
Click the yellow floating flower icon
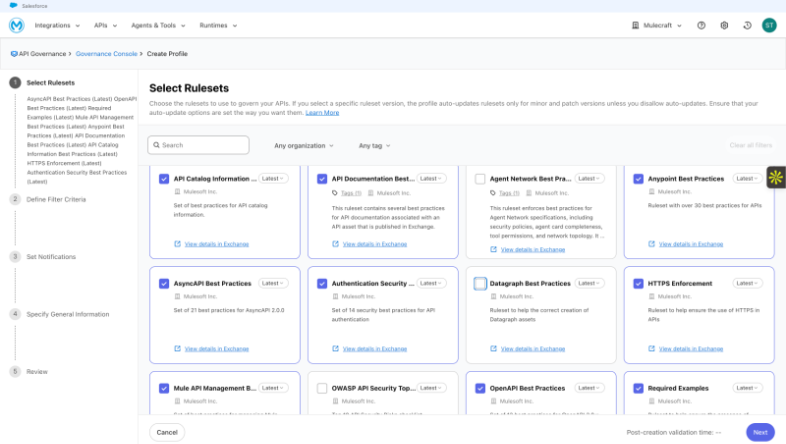click(776, 178)
